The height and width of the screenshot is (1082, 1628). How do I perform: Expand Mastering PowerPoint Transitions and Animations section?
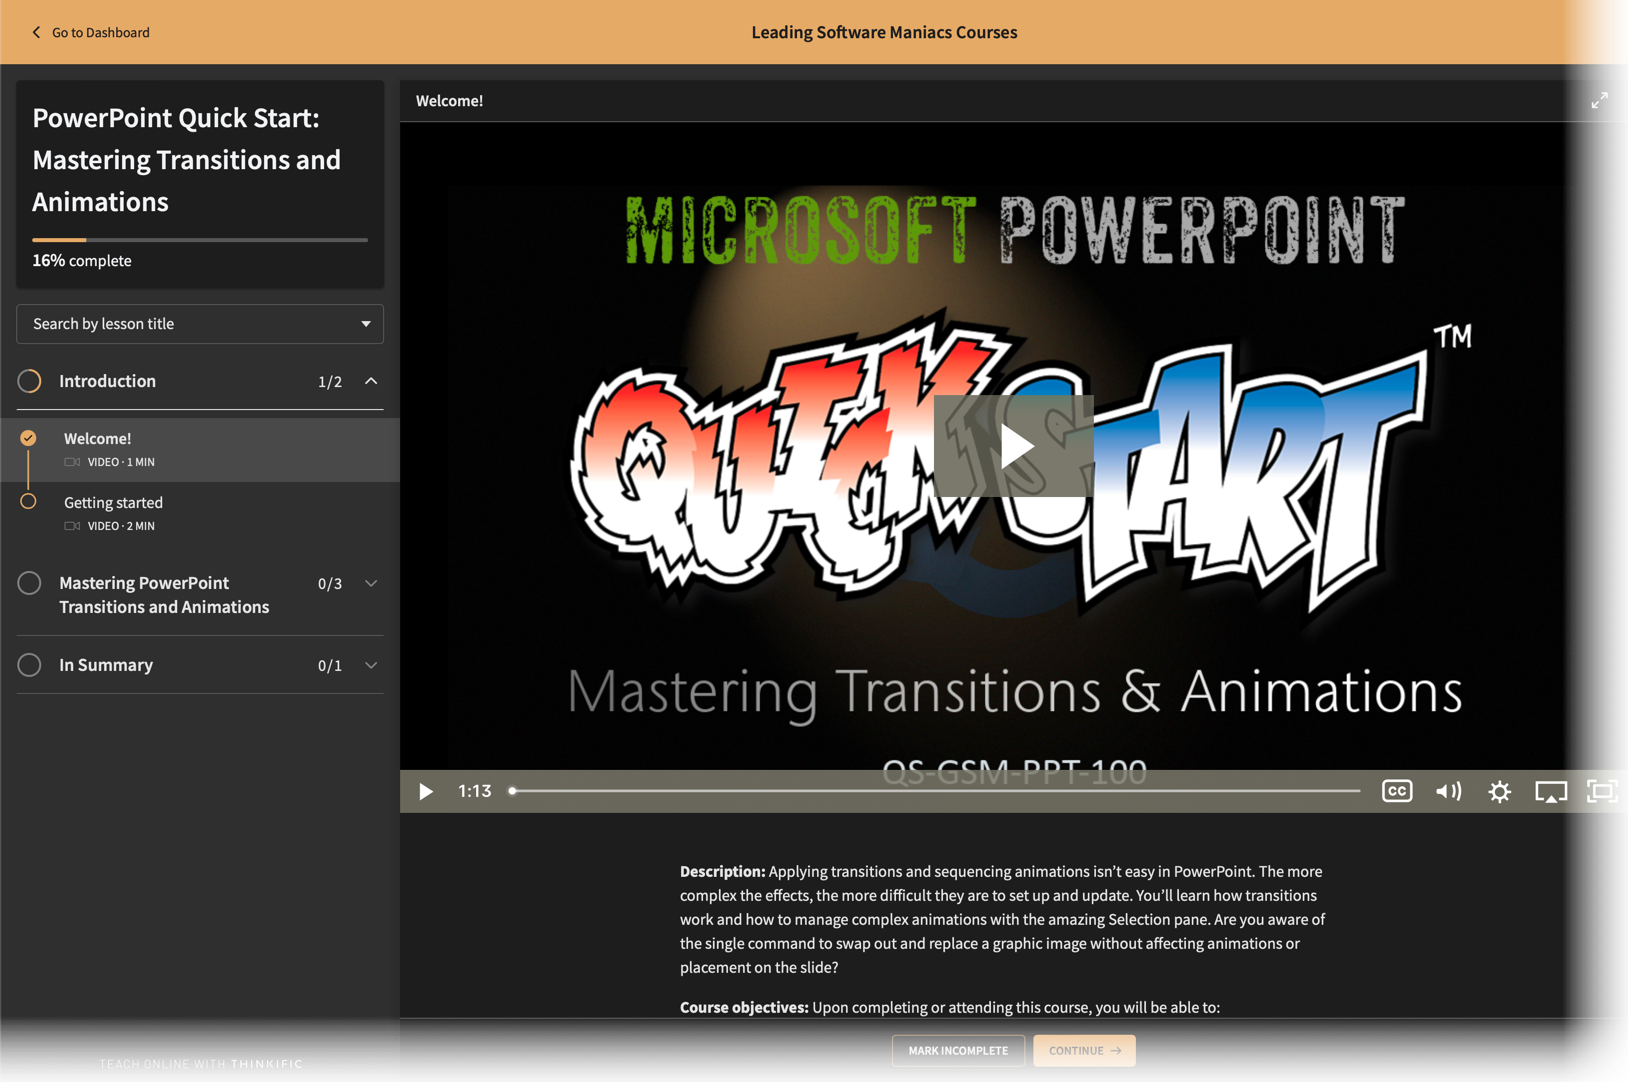(371, 583)
